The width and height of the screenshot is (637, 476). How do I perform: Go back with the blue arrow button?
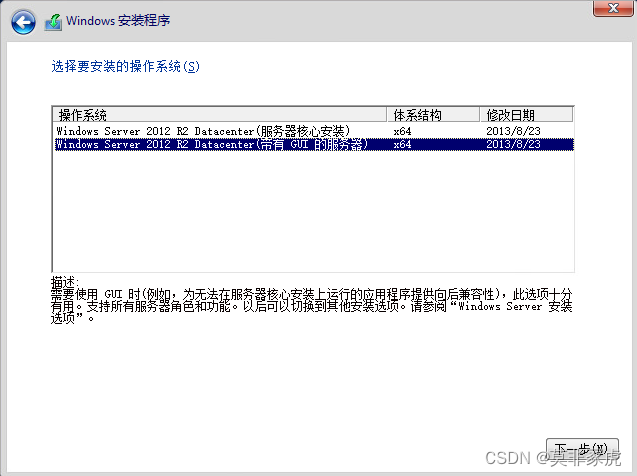23,22
